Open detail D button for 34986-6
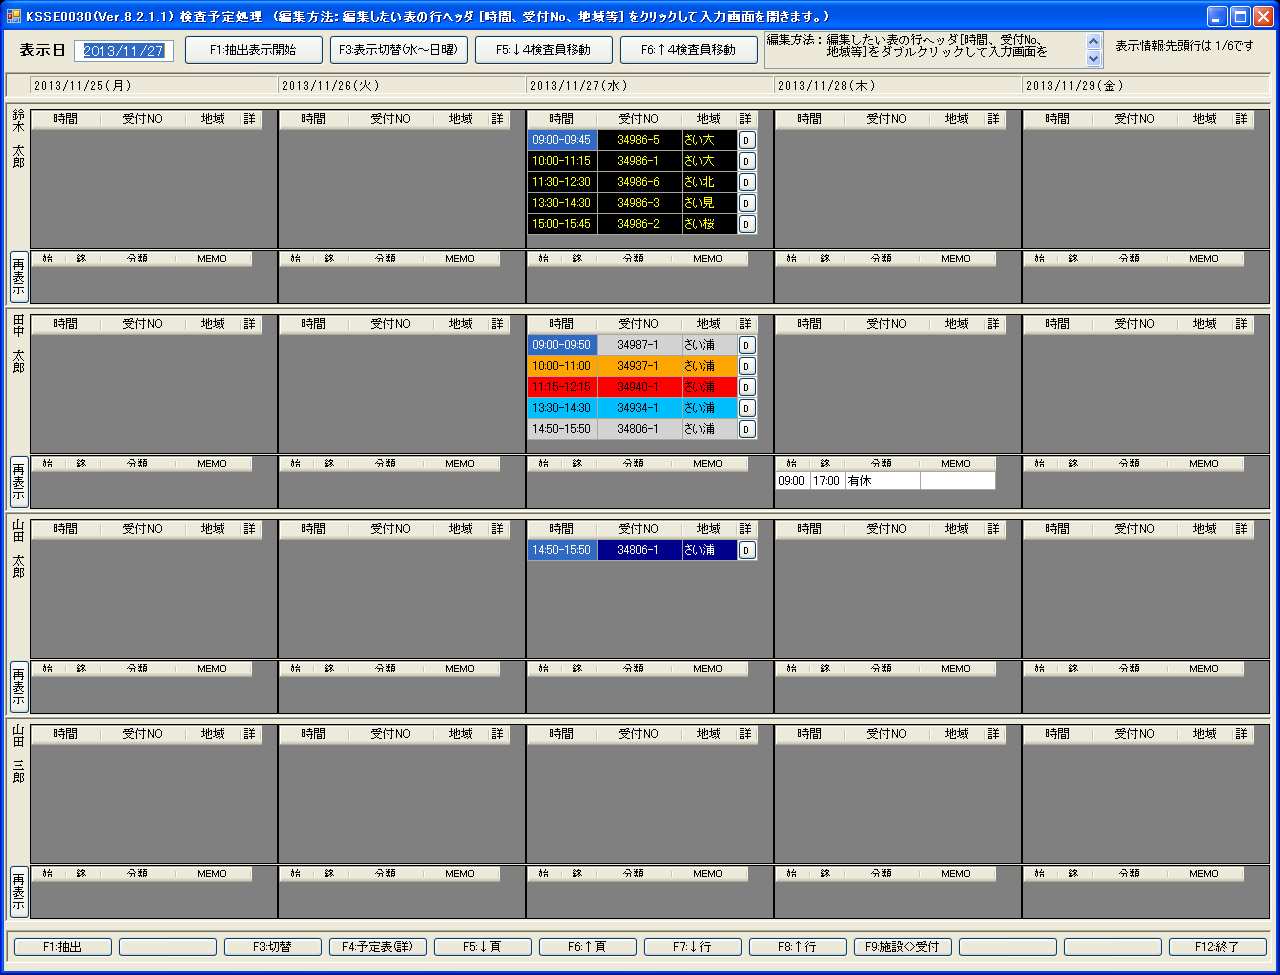Viewport: 1280px width, 975px height. (x=747, y=182)
